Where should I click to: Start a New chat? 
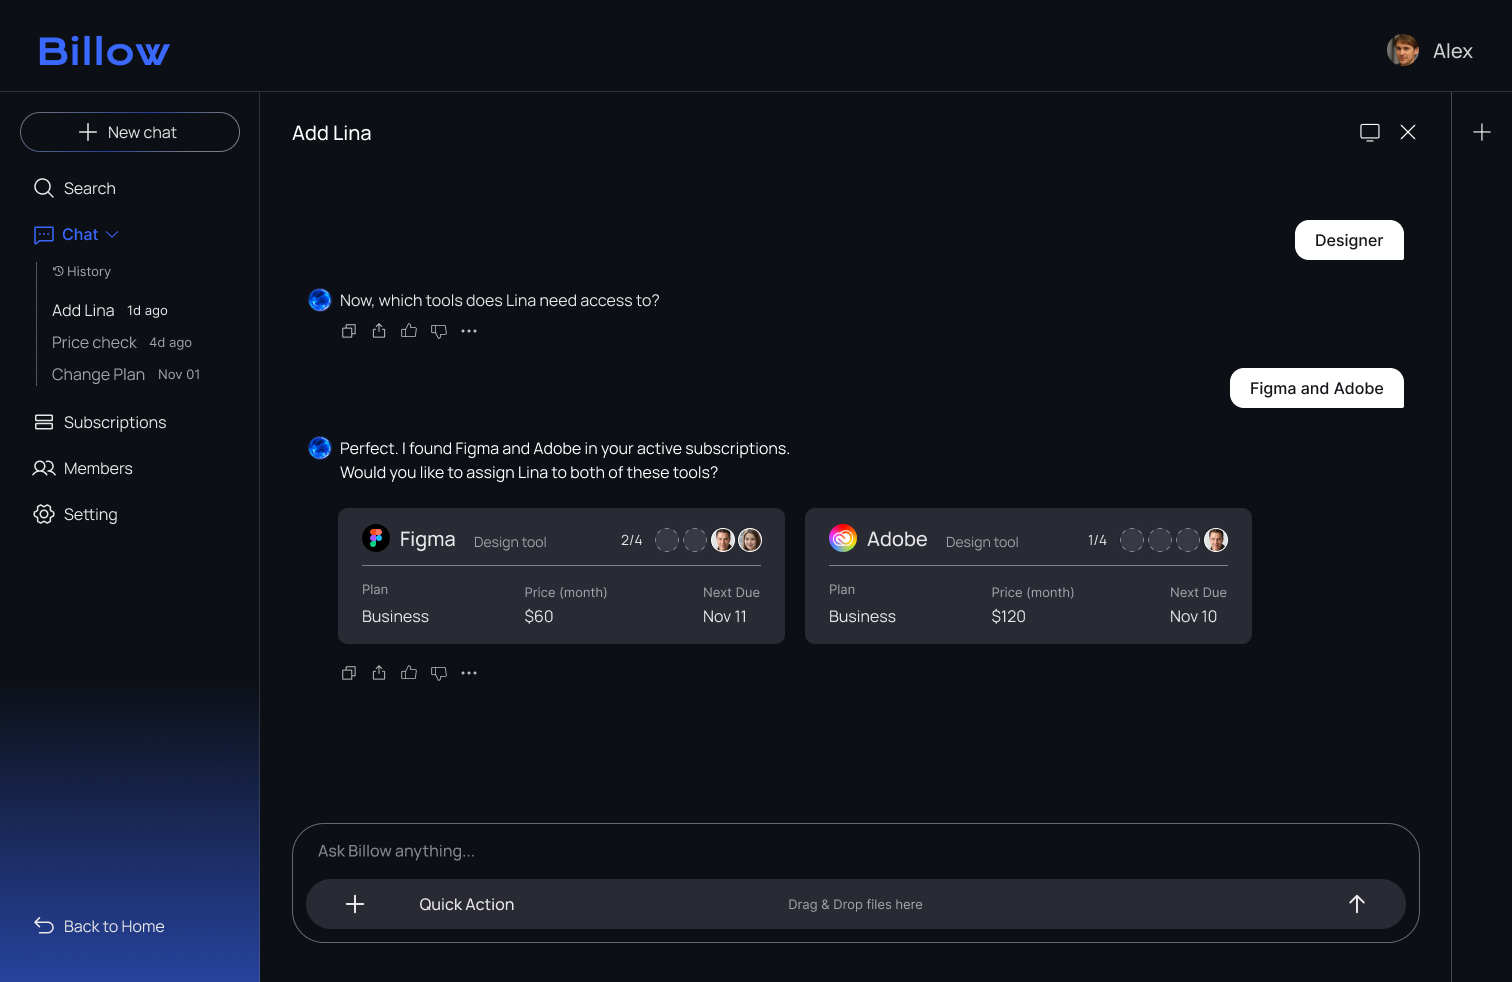tap(130, 132)
